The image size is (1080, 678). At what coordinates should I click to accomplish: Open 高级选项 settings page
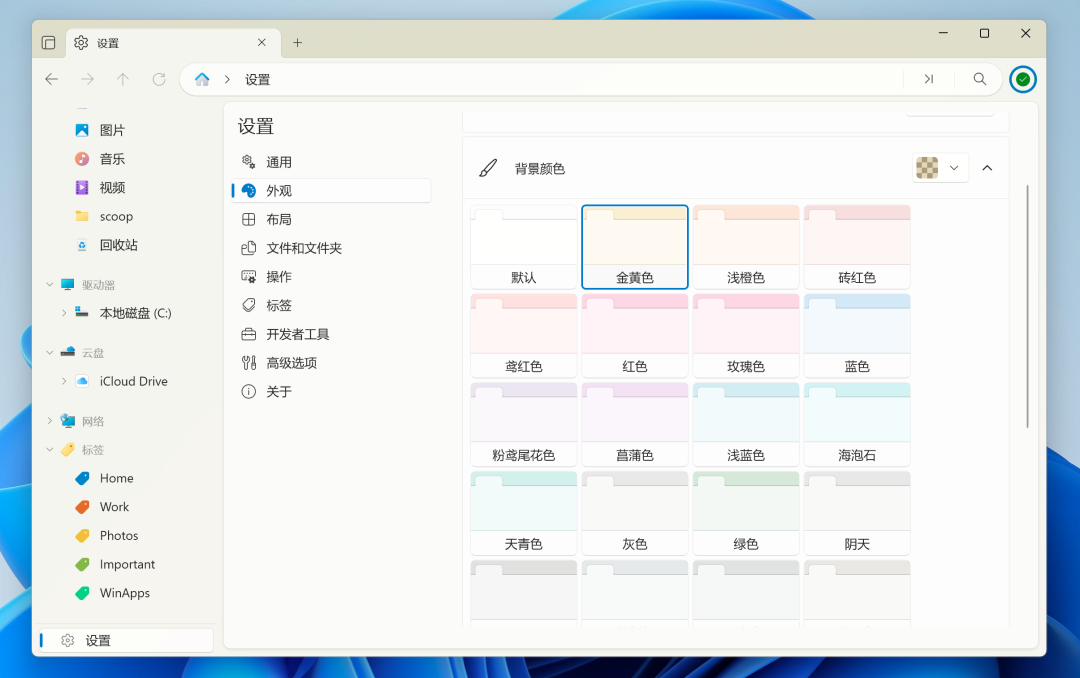click(x=331, y=363)
